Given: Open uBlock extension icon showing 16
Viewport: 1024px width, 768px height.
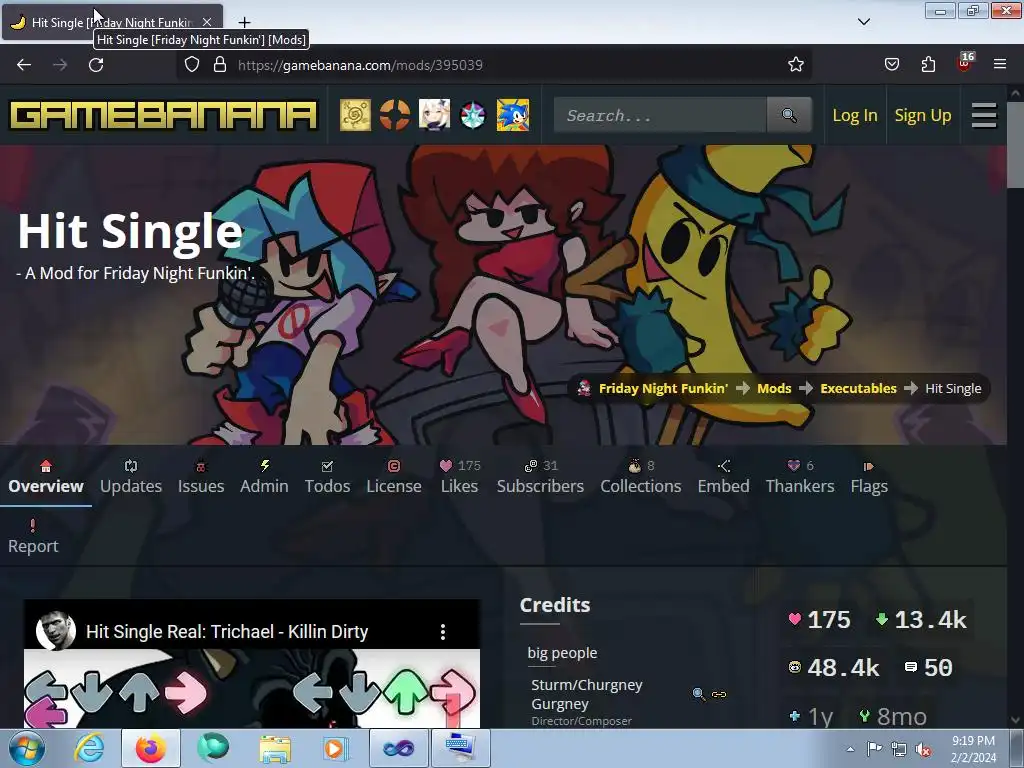Looking at the screenshot, I should coord(965,62).
